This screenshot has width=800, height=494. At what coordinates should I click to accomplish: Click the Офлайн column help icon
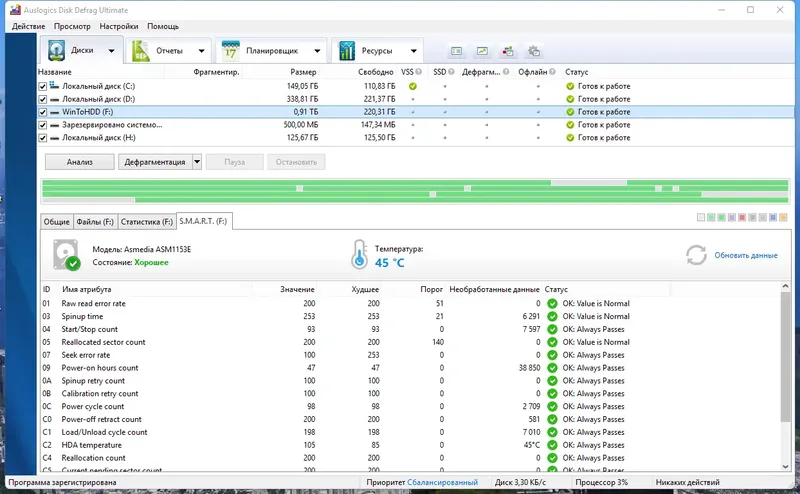pos(552,72)
